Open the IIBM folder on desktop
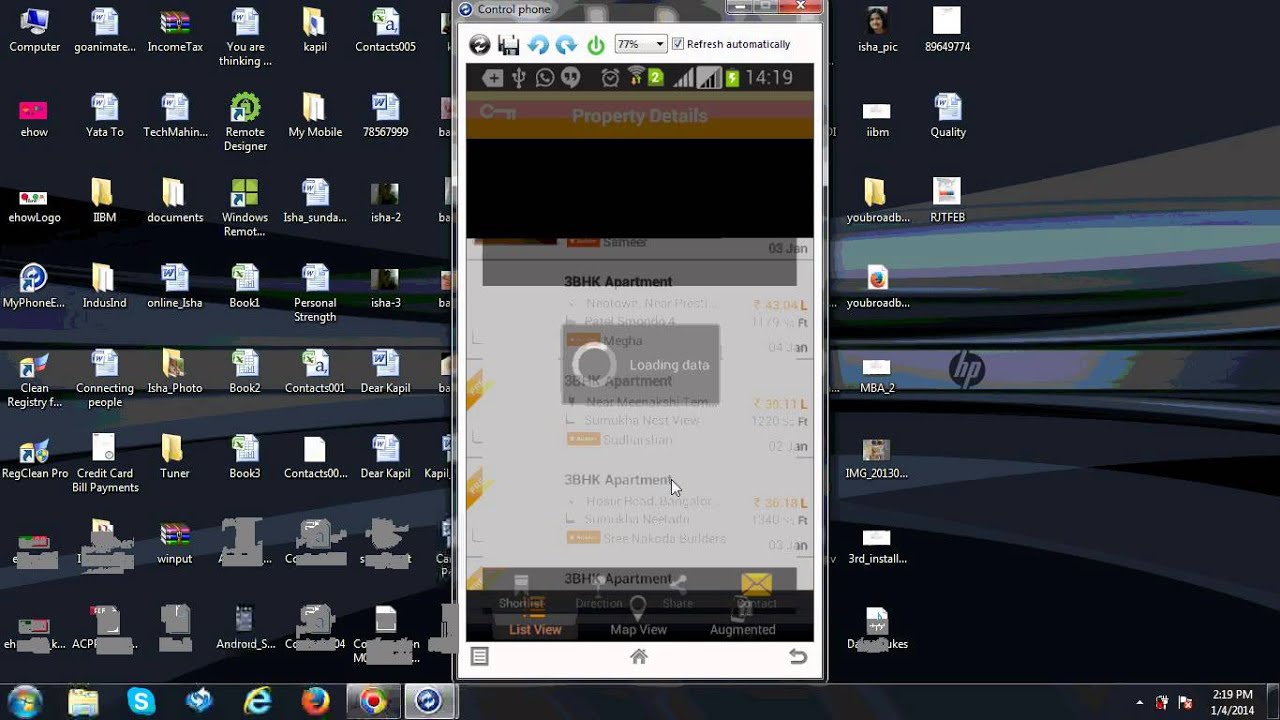 pos(104,201)
